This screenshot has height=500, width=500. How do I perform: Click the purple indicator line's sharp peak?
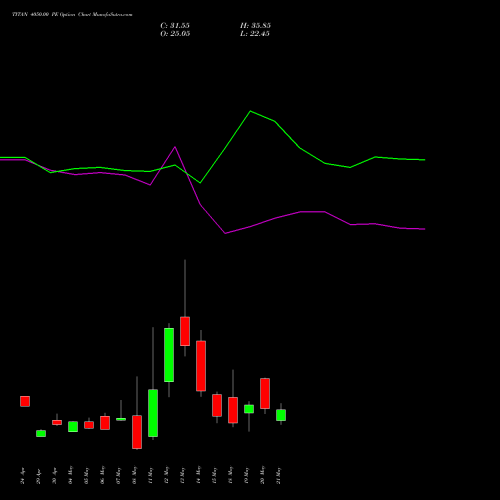click(x=175, y=147)
